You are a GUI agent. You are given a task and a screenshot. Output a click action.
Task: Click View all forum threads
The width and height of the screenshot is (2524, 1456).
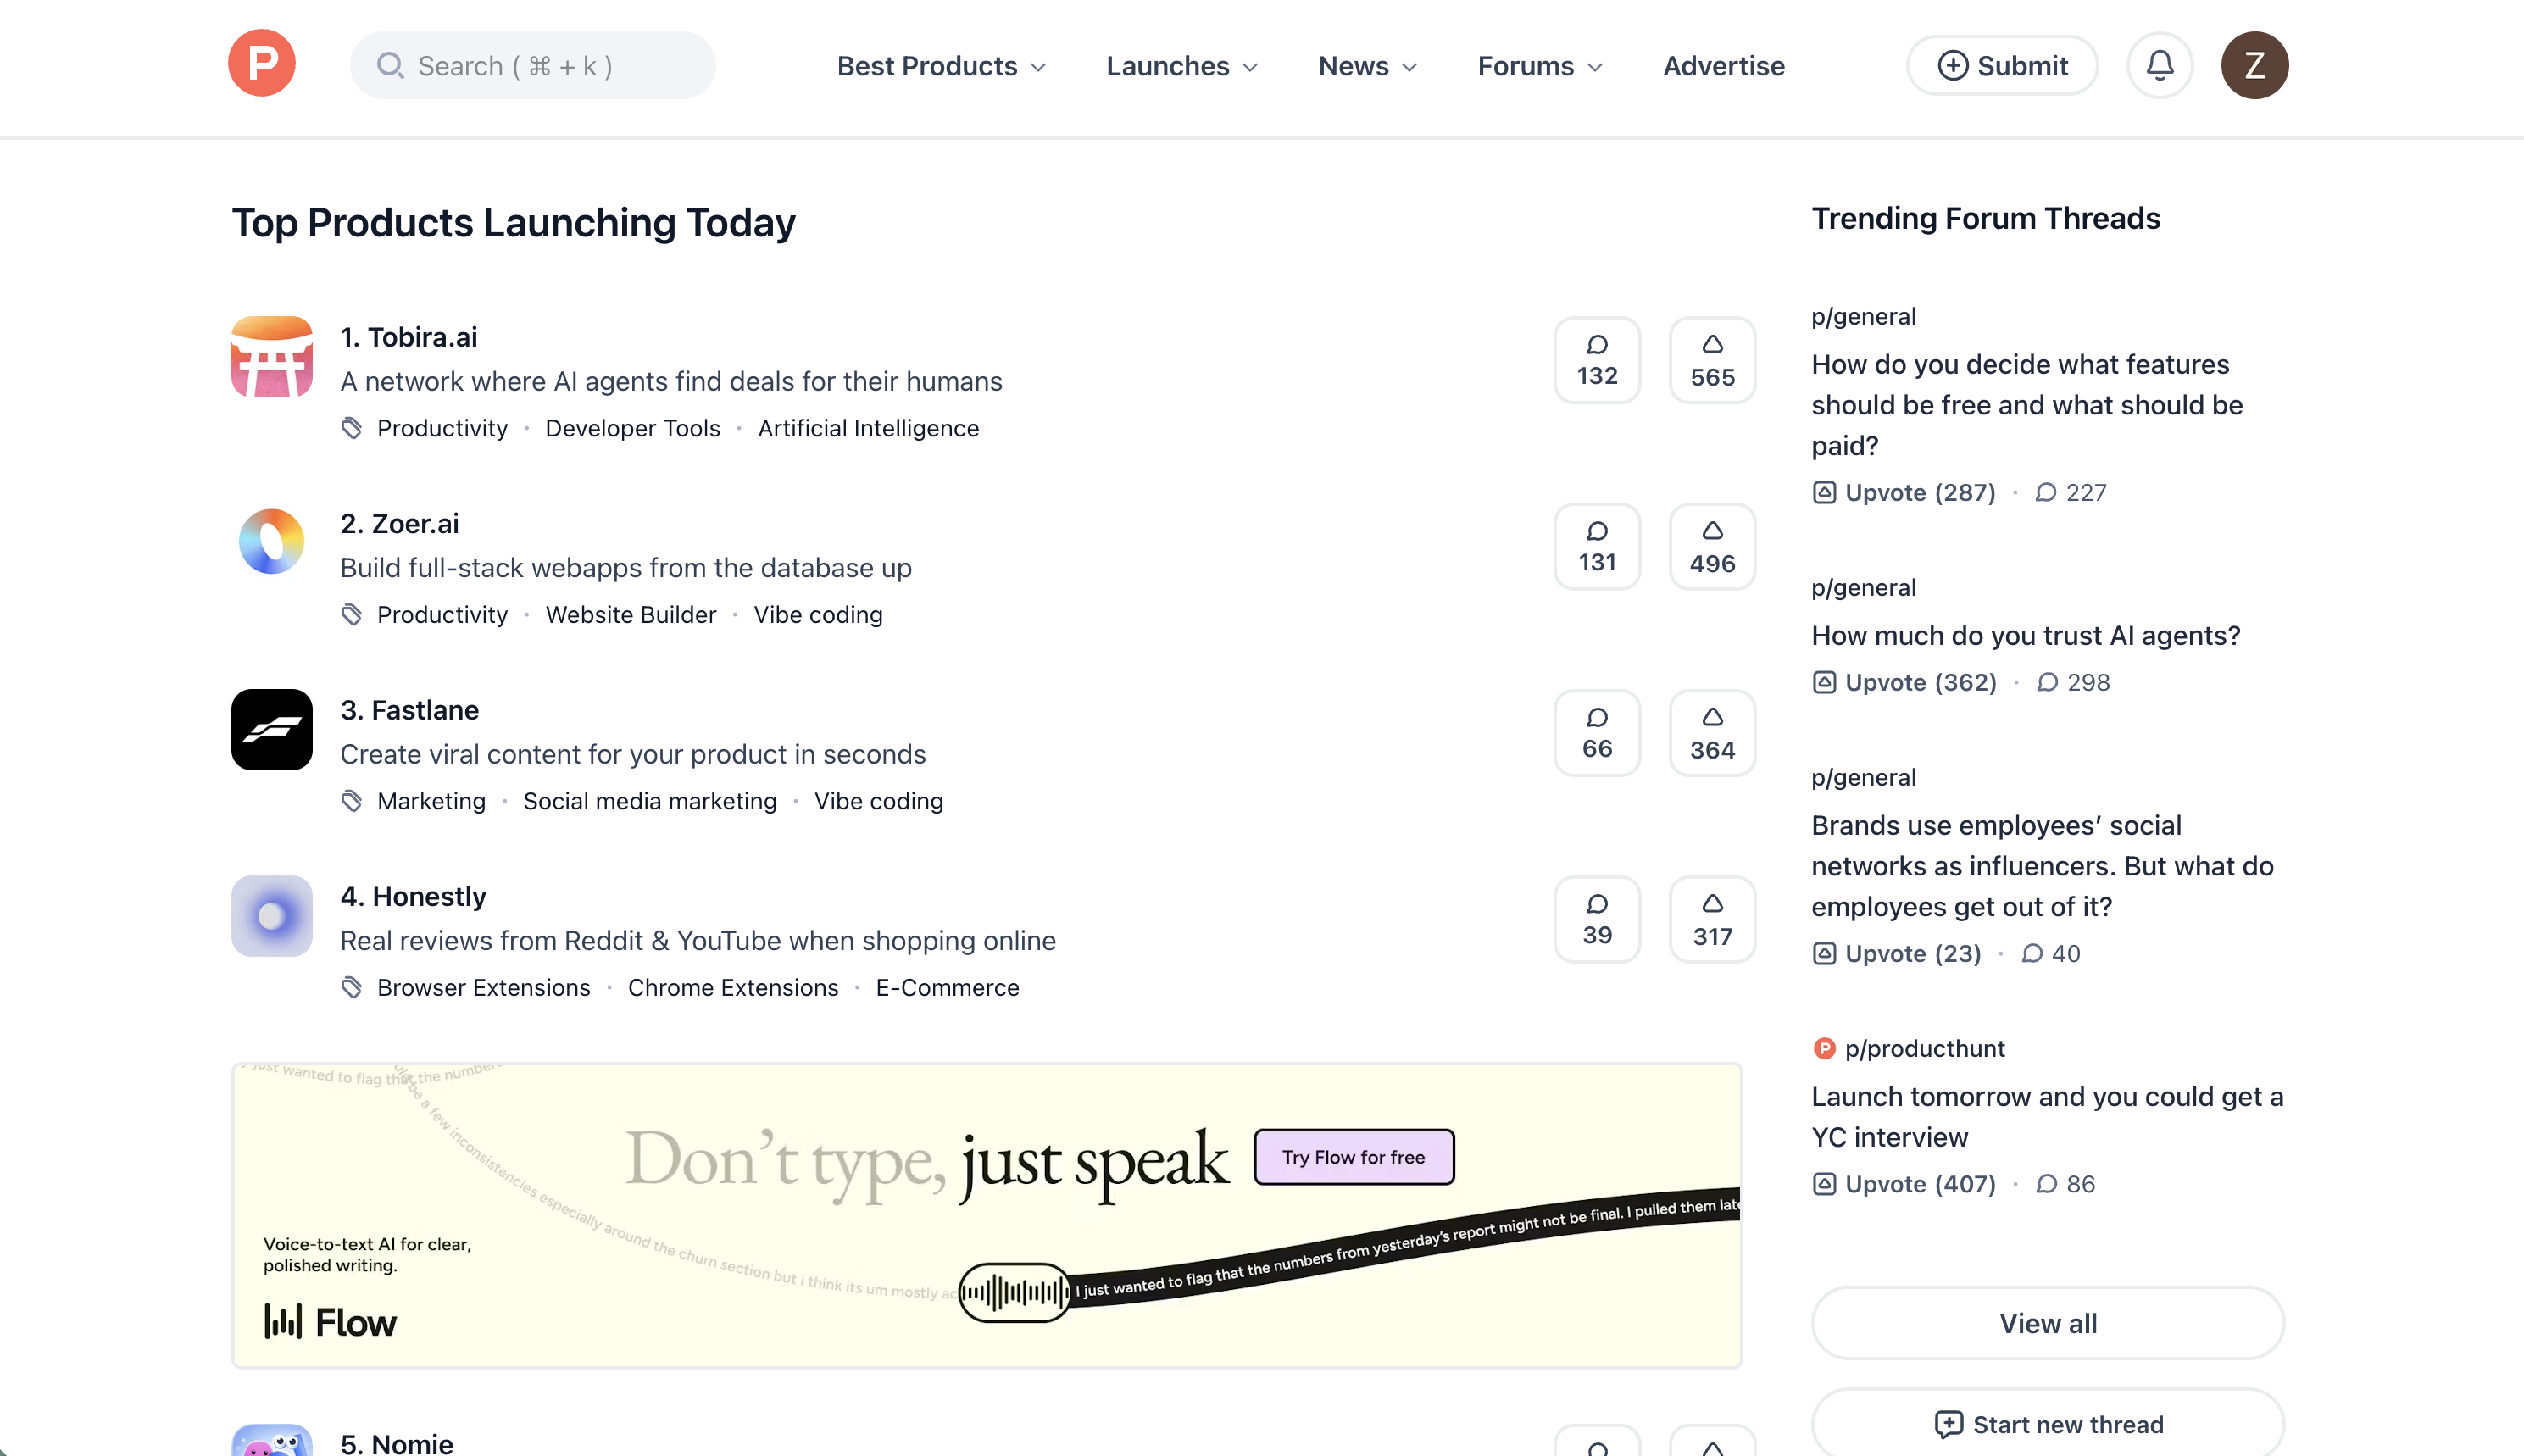(2047, 1323)
